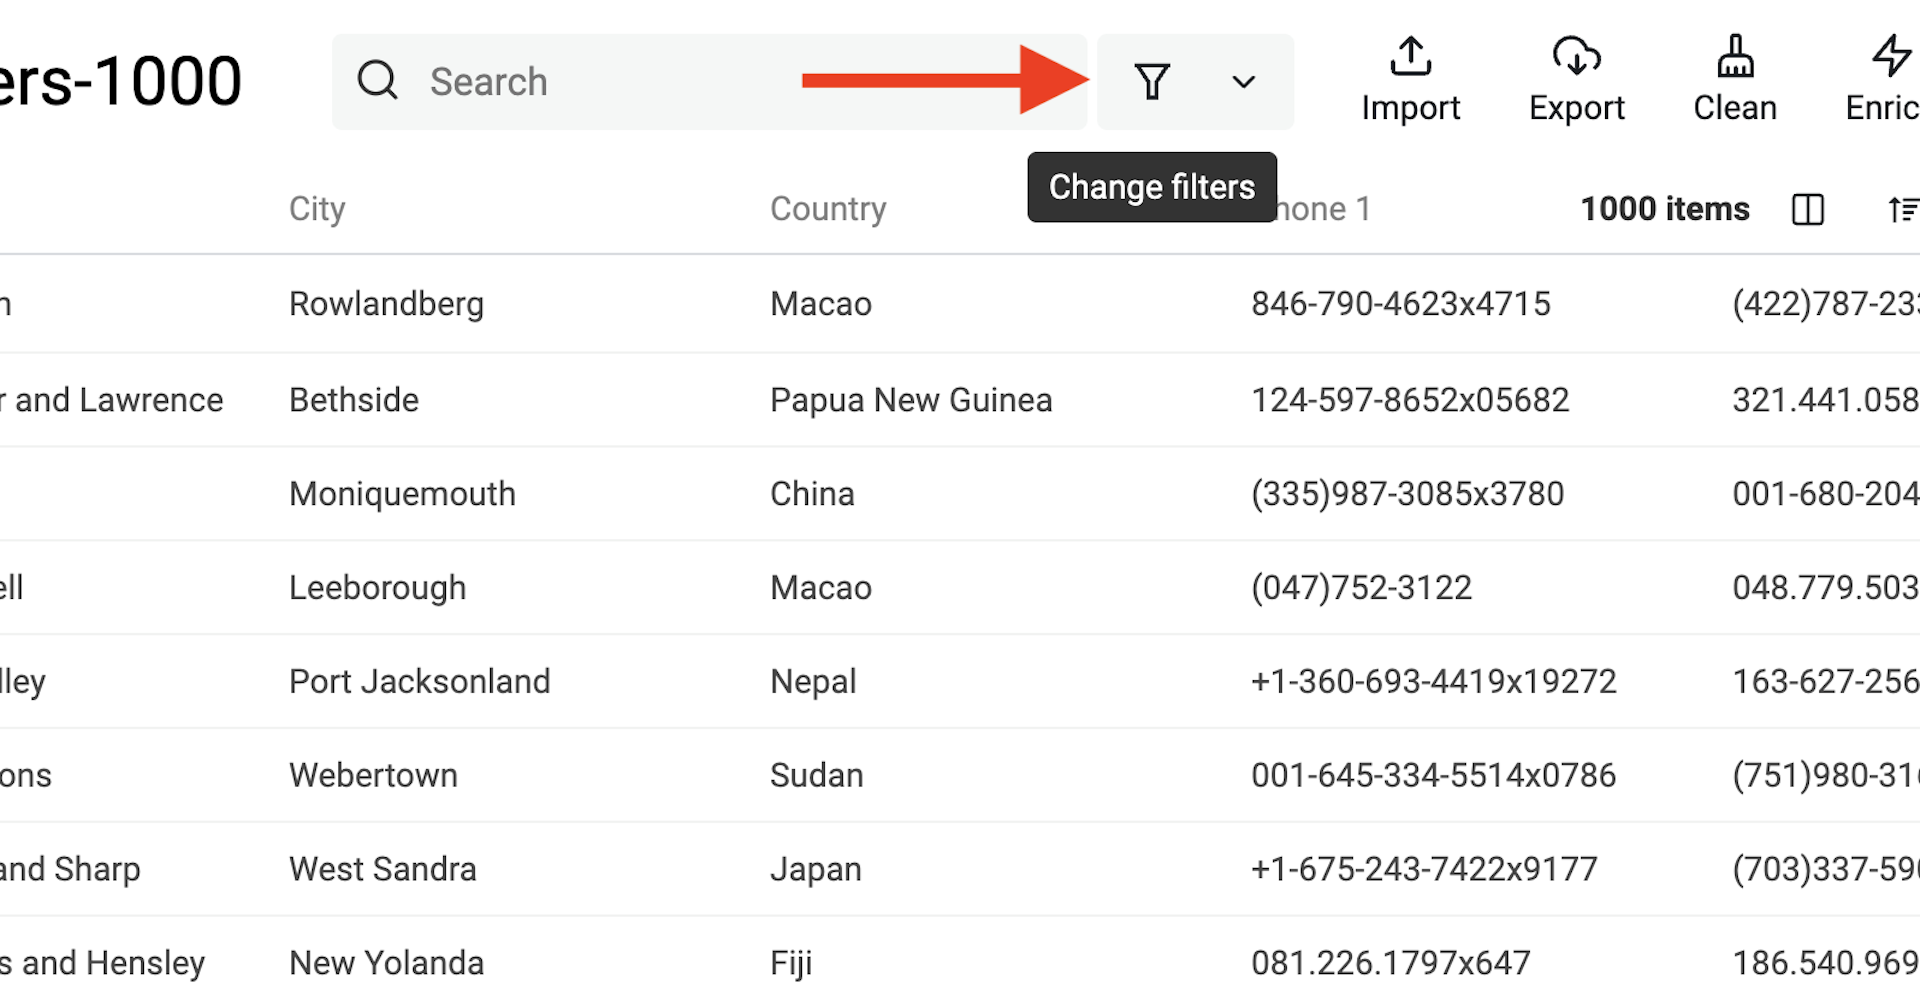Select the Japan row for West Sandra
This screenshot has height=989, width=1920.
pyautogui.click(x=815, y=868)
